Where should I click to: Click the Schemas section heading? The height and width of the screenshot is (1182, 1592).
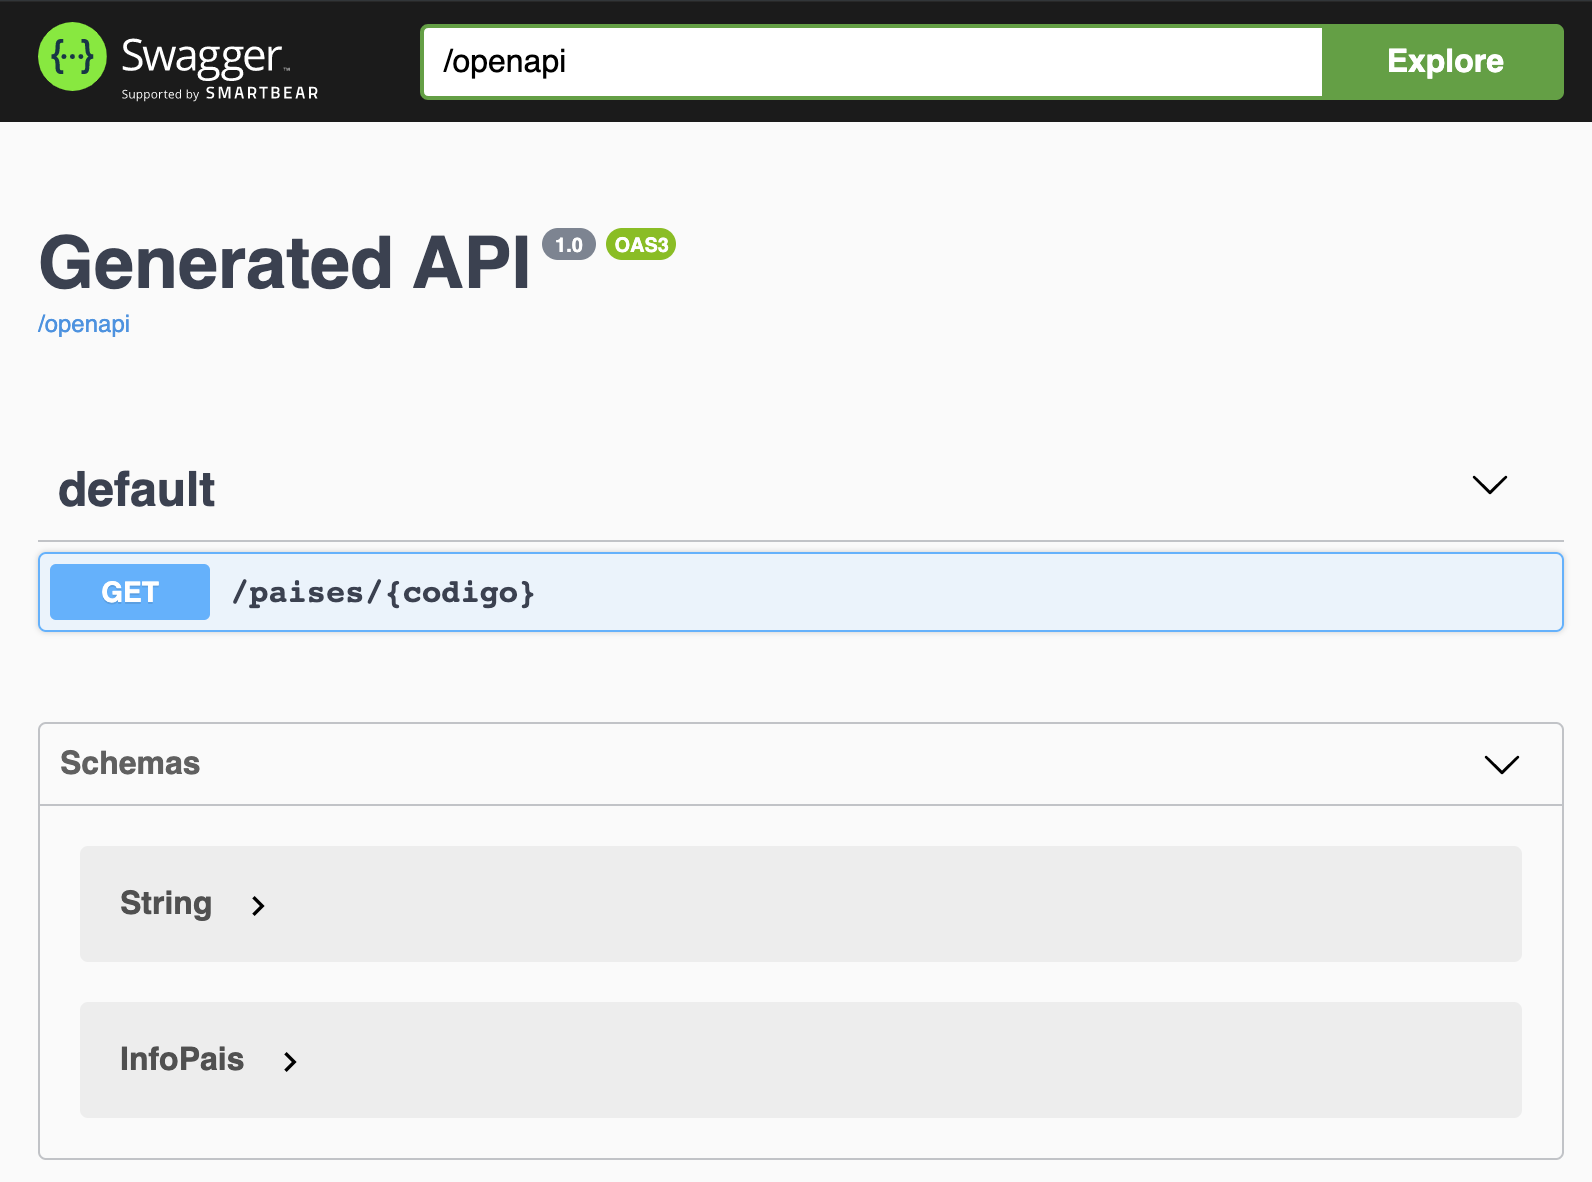click(130, 763)
